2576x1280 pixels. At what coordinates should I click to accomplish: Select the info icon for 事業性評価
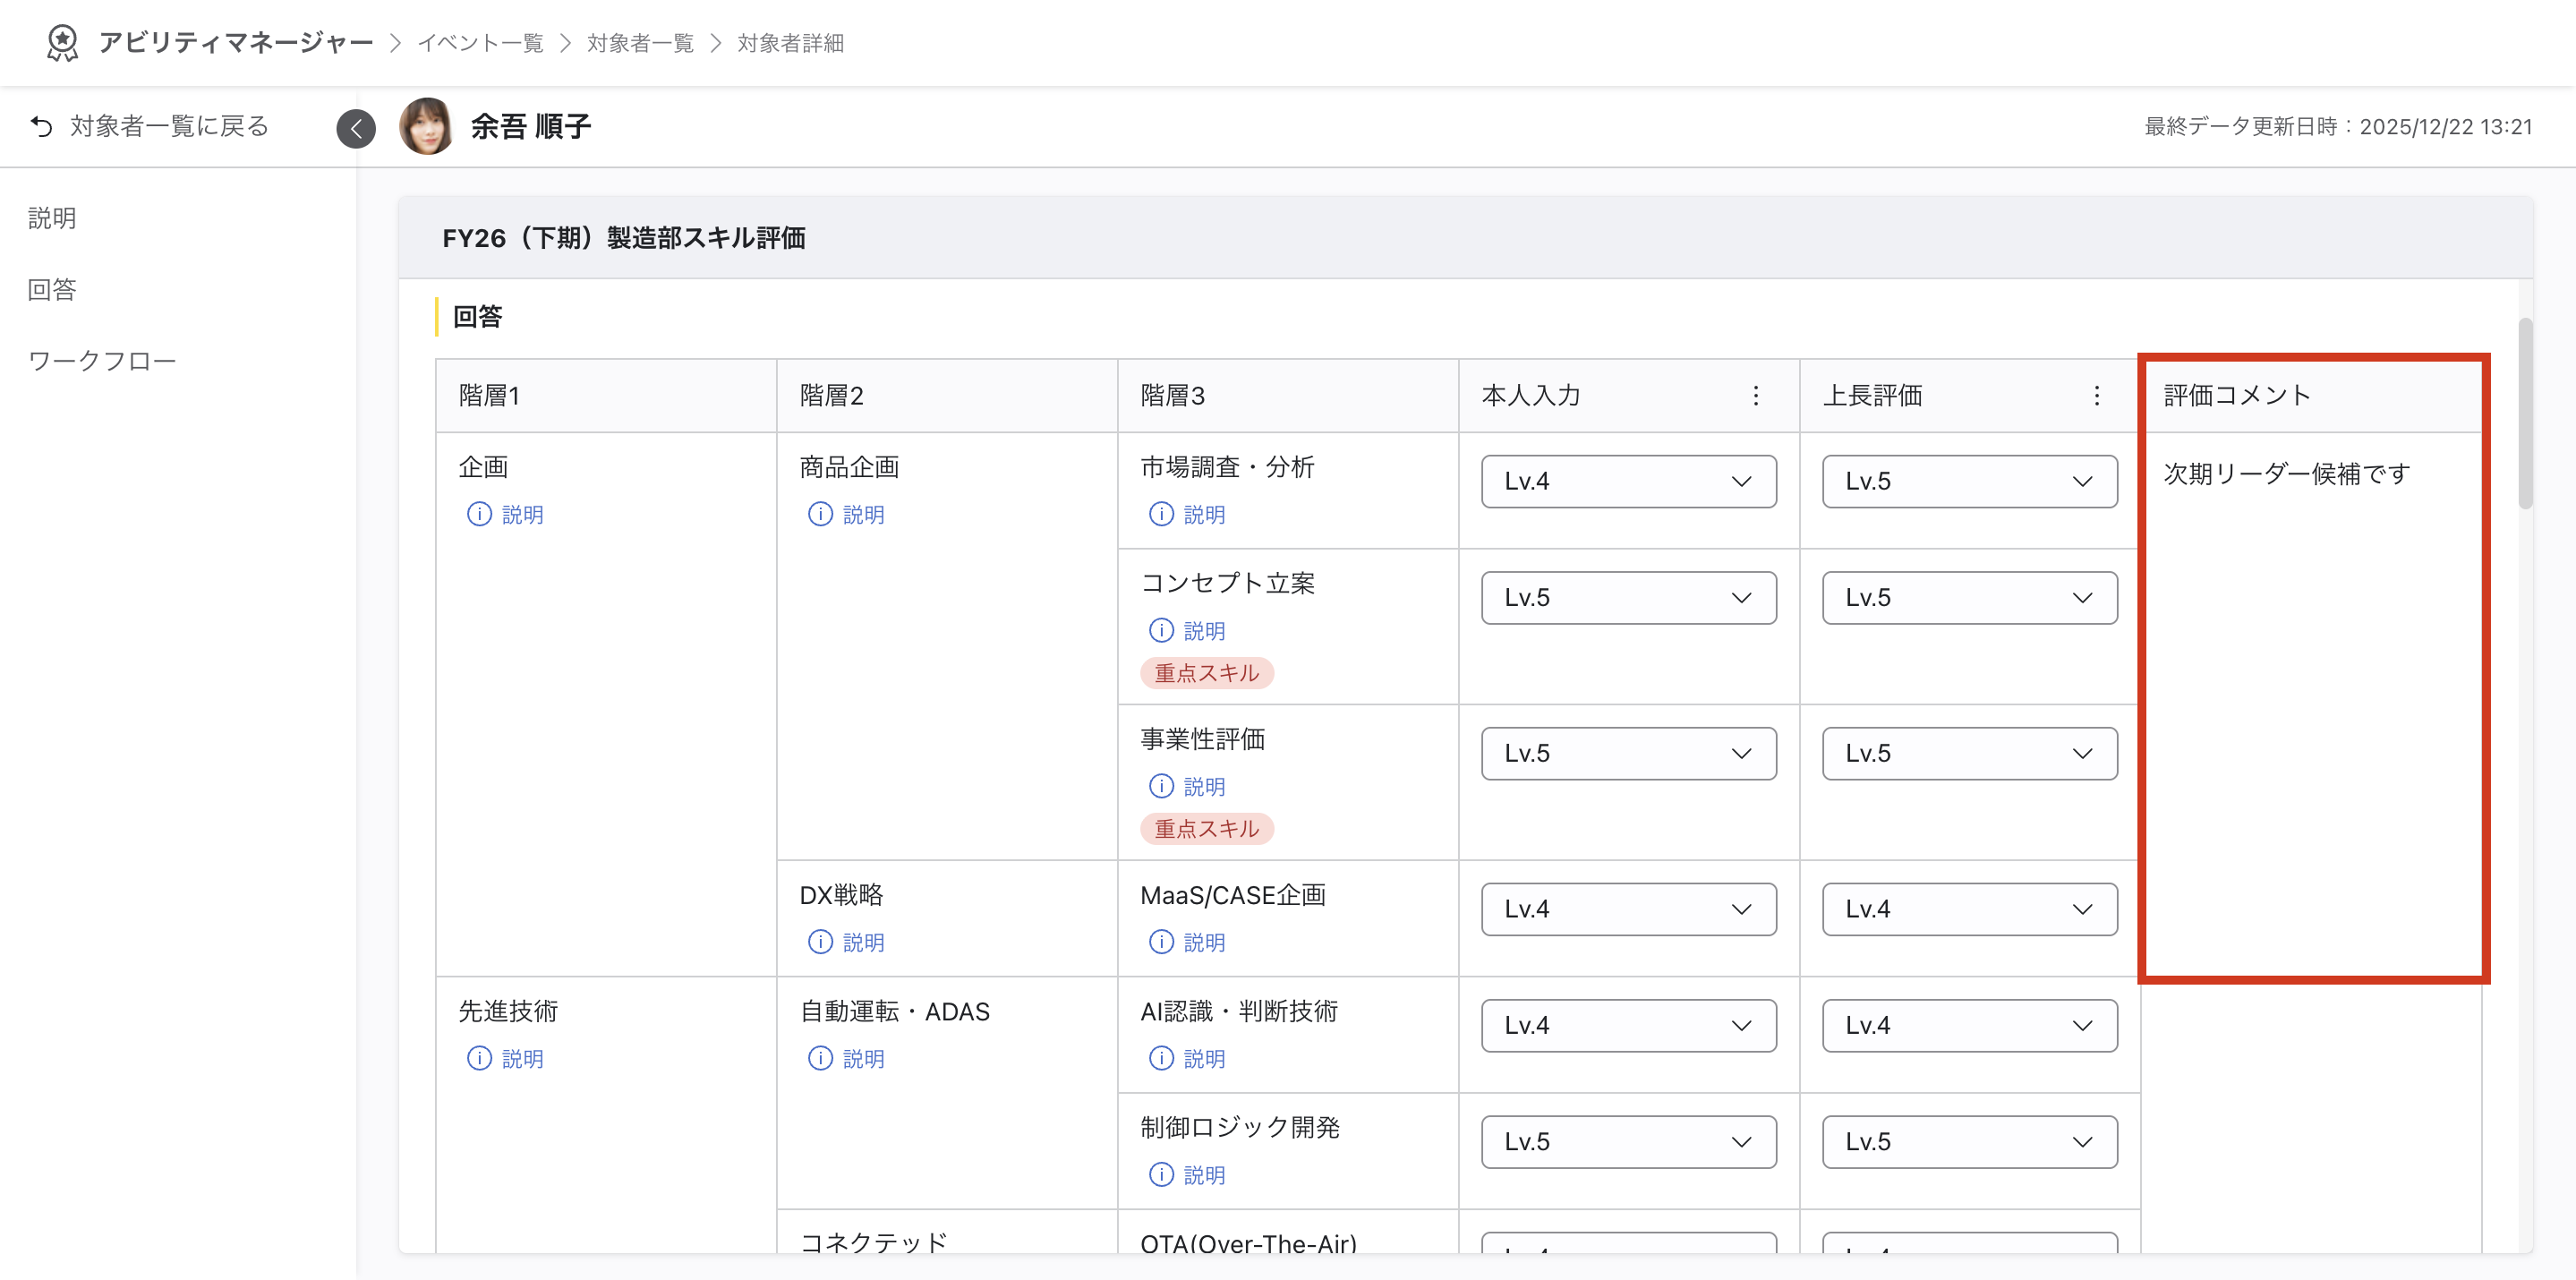(1160, 786)
